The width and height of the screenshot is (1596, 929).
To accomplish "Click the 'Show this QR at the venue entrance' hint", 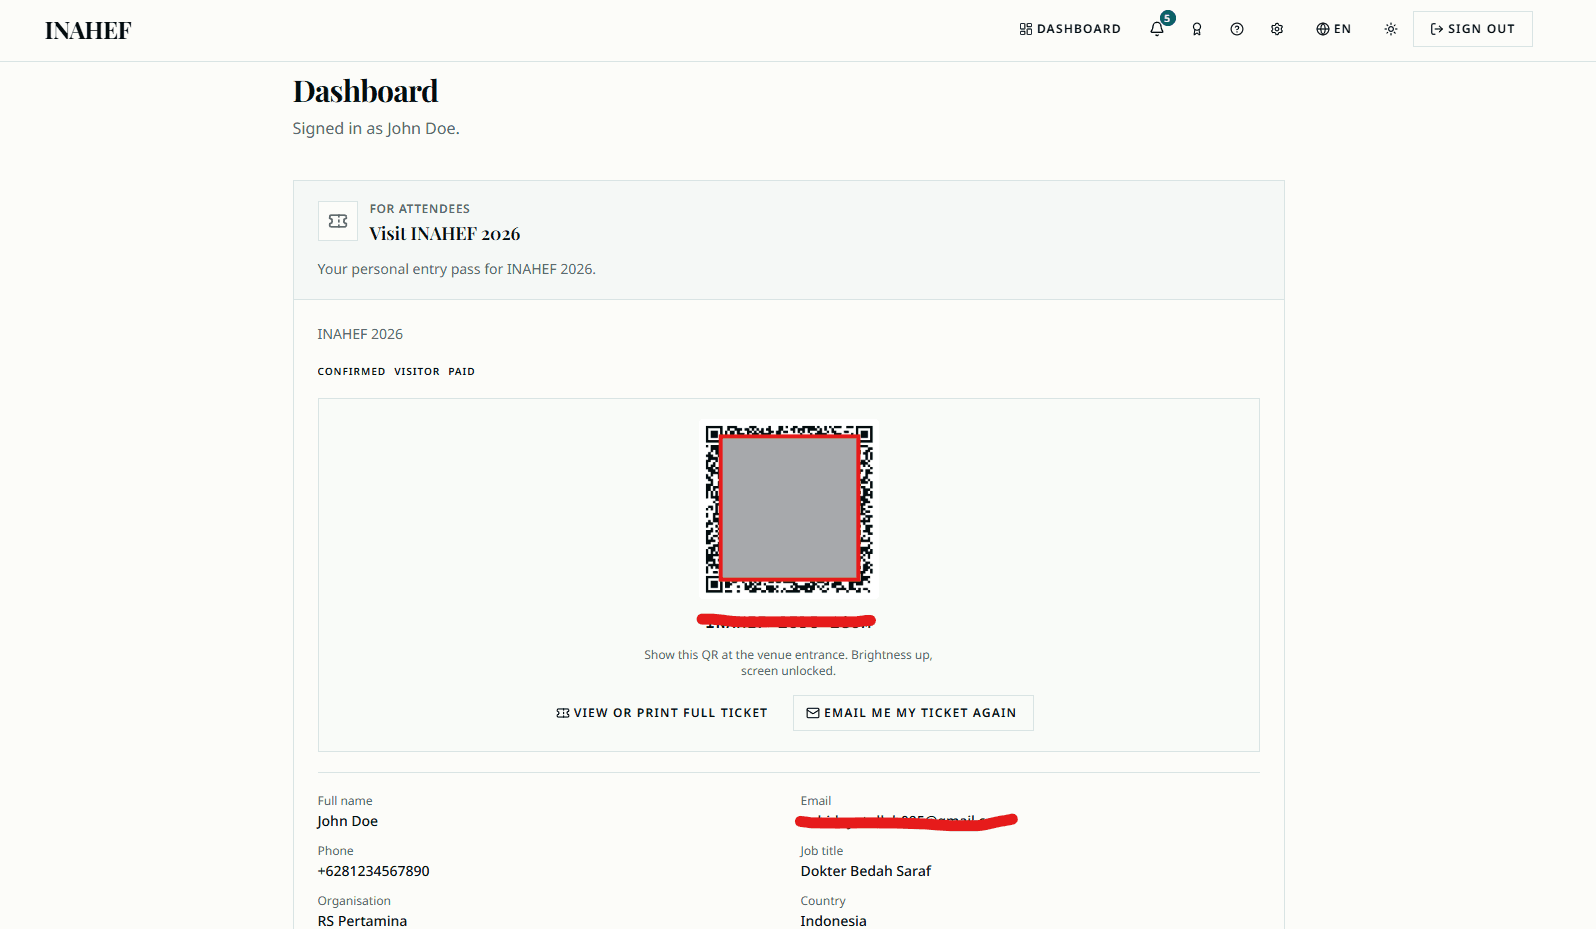I will (788, 663).
